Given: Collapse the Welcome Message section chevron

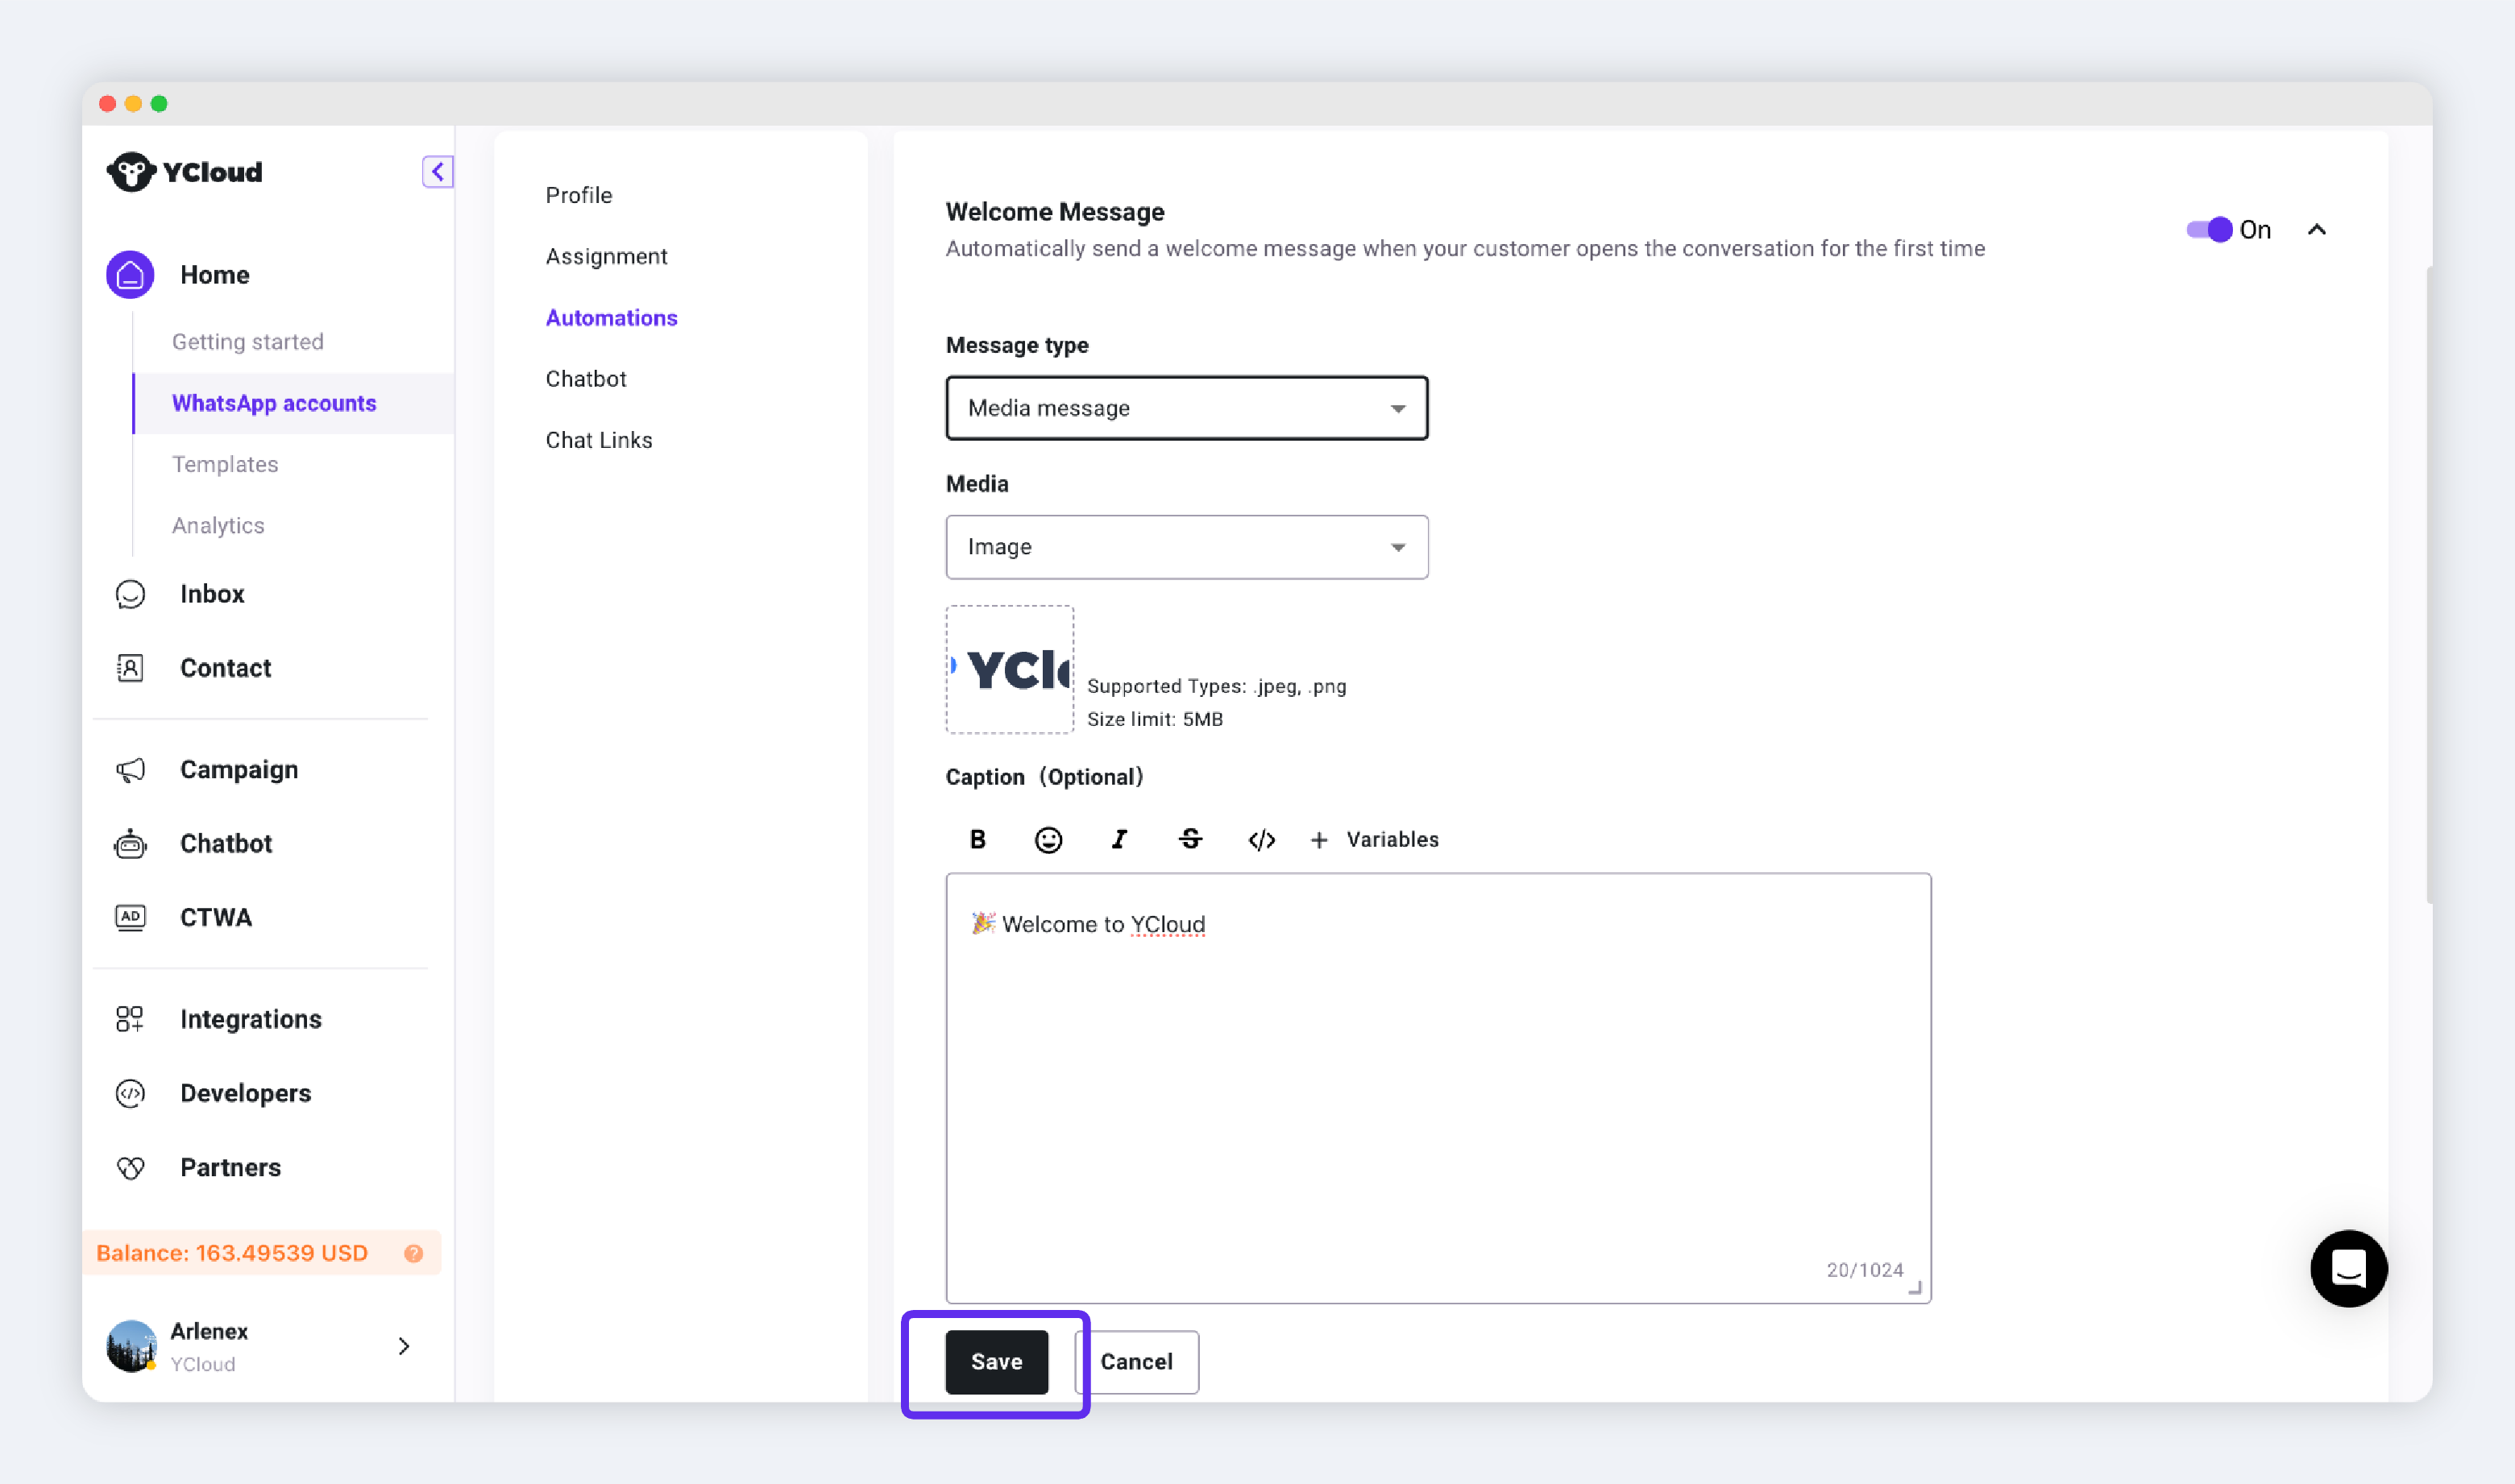Looking at the screenshot, I should [2316, 230].
